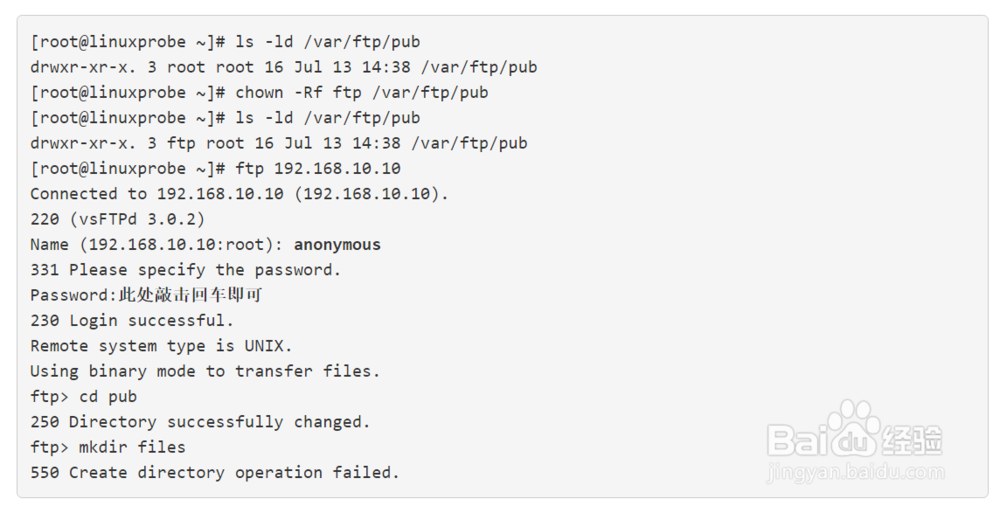Click the first 'ls -ld /var/ftp/pub' command line
This screenshot has height=506, width=1000.
pyautogui.click(x=327, y=42)
